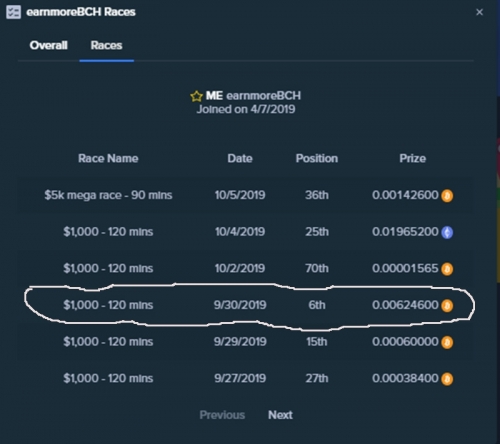Close the earnmoreBCH Races dialog
Image resolution: width=500 pixels, height=444 pixels.
tap(479, 12)
